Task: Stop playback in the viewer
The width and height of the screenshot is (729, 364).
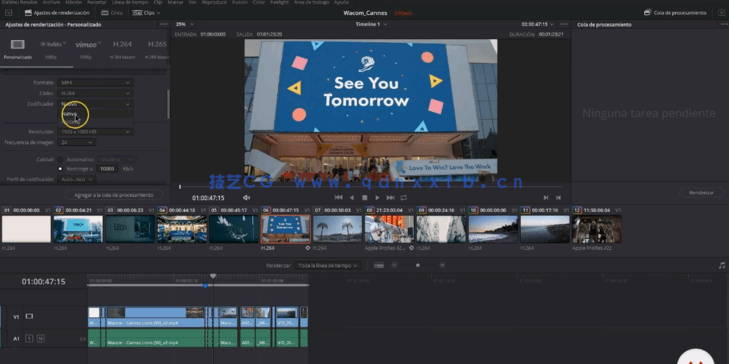Action: click(364, 198)
